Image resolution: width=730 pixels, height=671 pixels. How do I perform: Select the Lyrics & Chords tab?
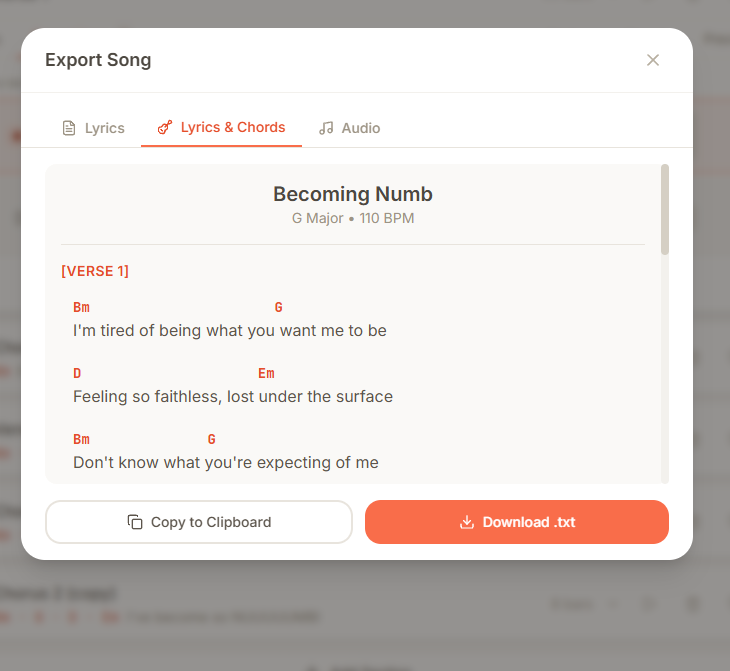[x=221, y=127]
